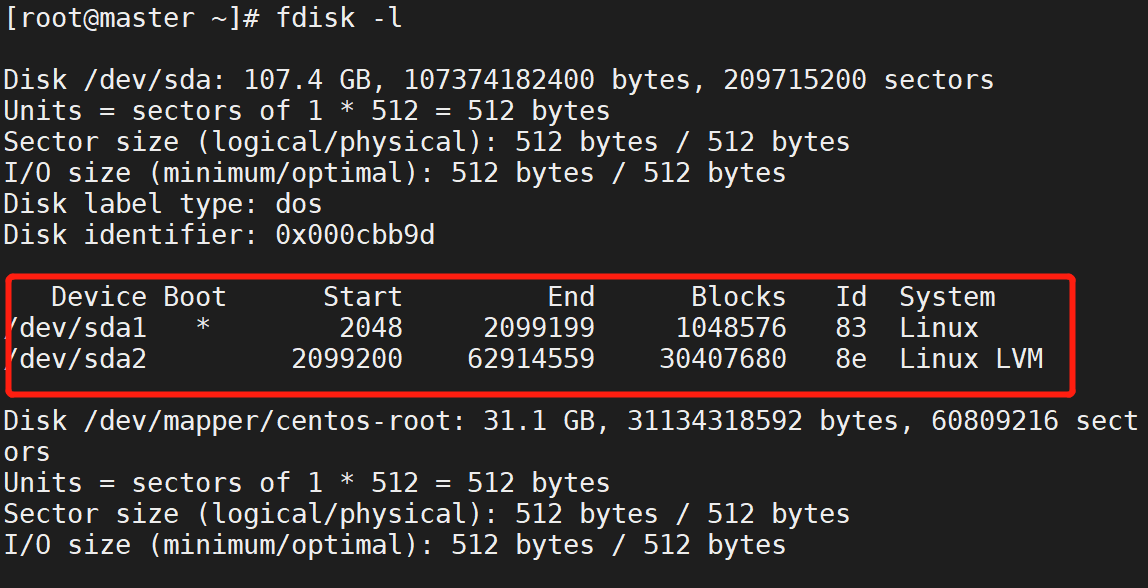Click the boot flag asterisk for sda1
Viewport: 1148px width, 588px height.
coord(203,328)
